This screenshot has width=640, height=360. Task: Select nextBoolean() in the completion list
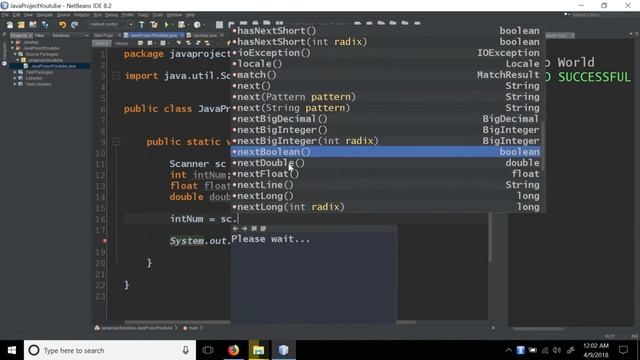pos(386,152)
